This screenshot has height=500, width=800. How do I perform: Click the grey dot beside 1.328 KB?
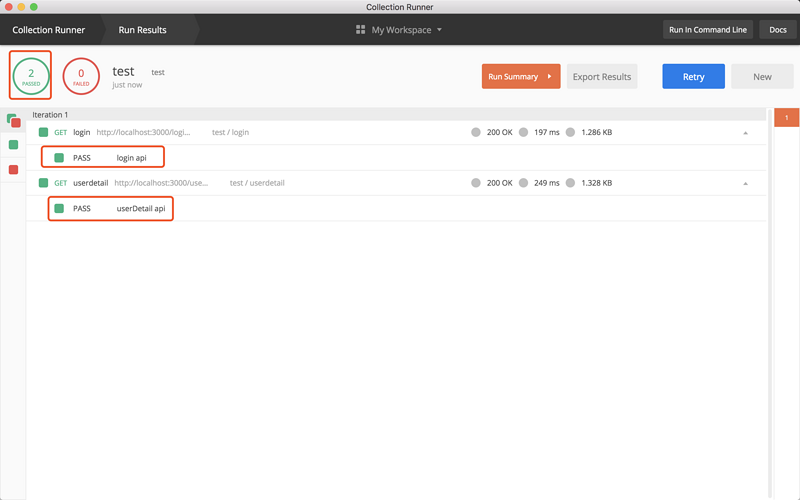tap(570, 183)
